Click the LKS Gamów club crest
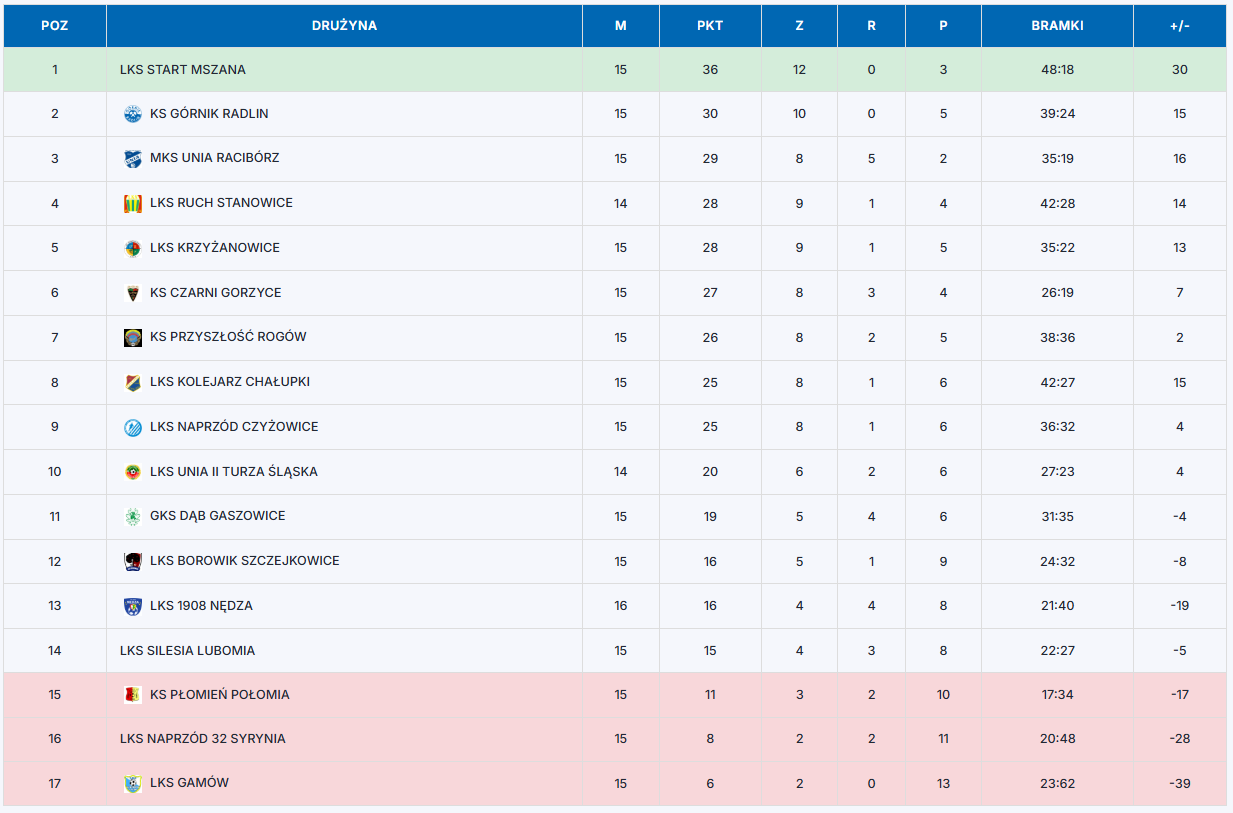 (x=132, y=783)
